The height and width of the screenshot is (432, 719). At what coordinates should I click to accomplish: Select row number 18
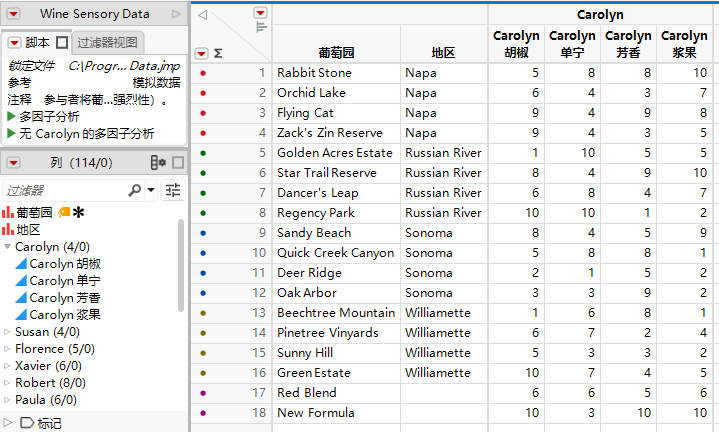click(x=259, y=413)
